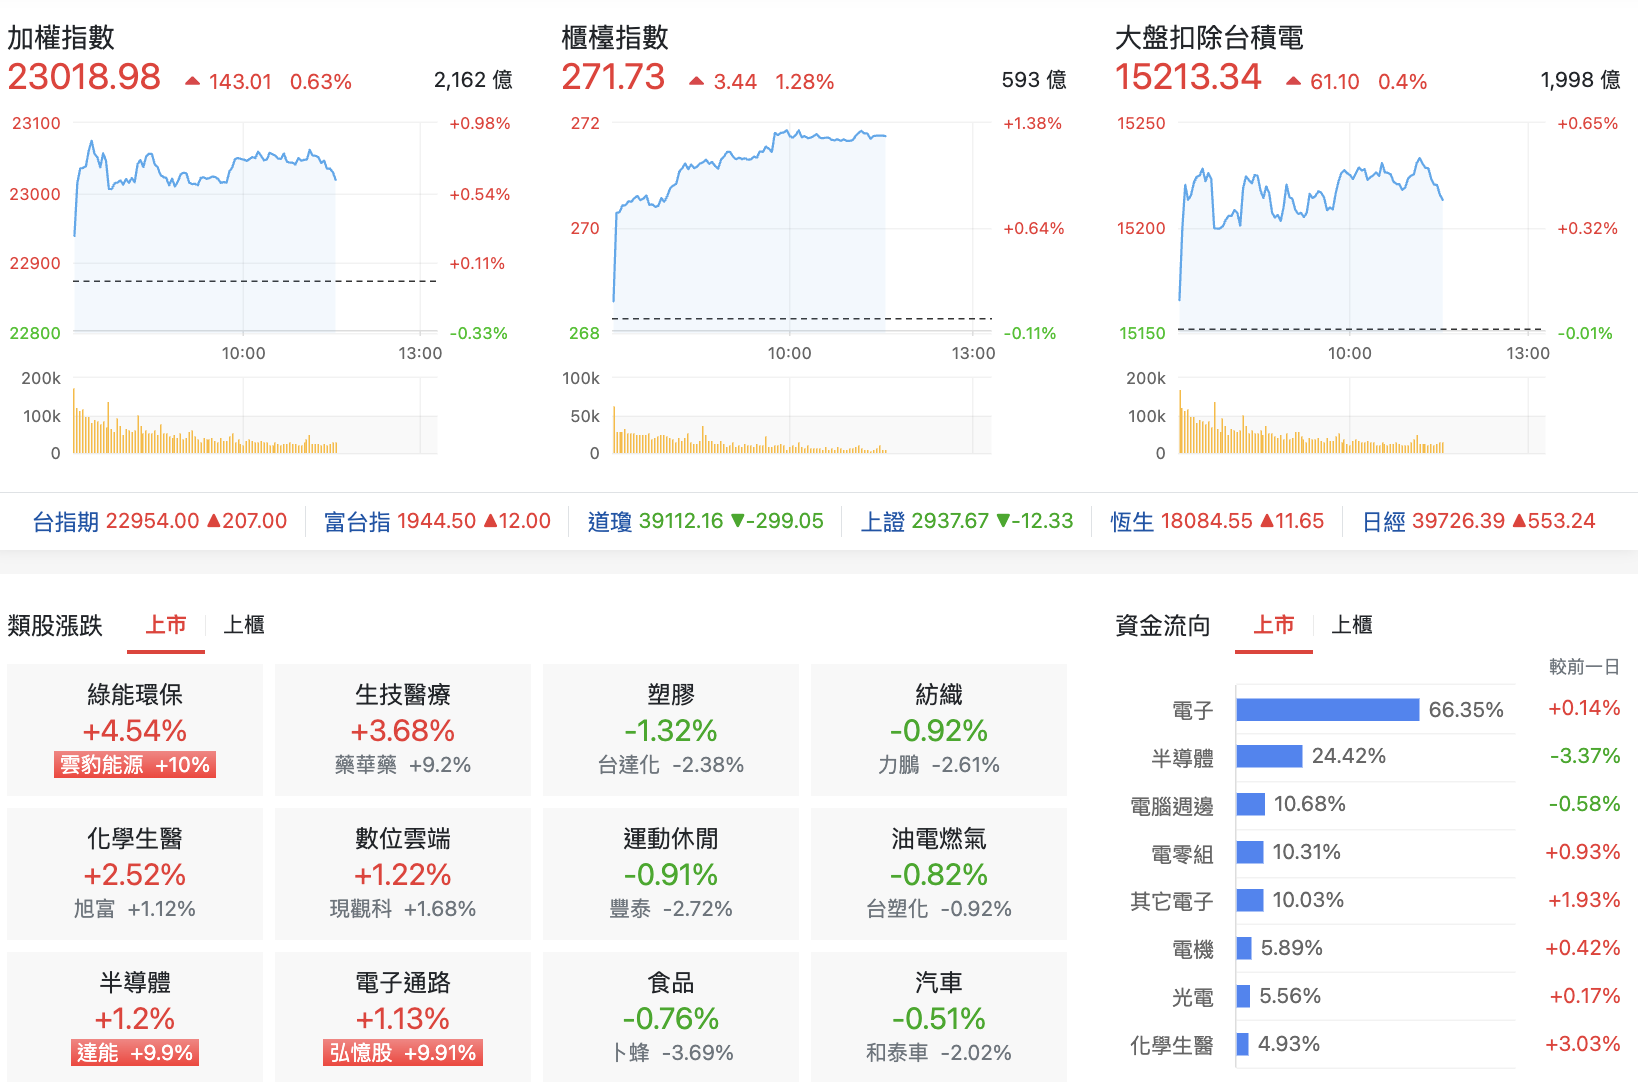Open the 台指期 futures quote link
The image size is (1638, 1082).
tap(160, 521)
